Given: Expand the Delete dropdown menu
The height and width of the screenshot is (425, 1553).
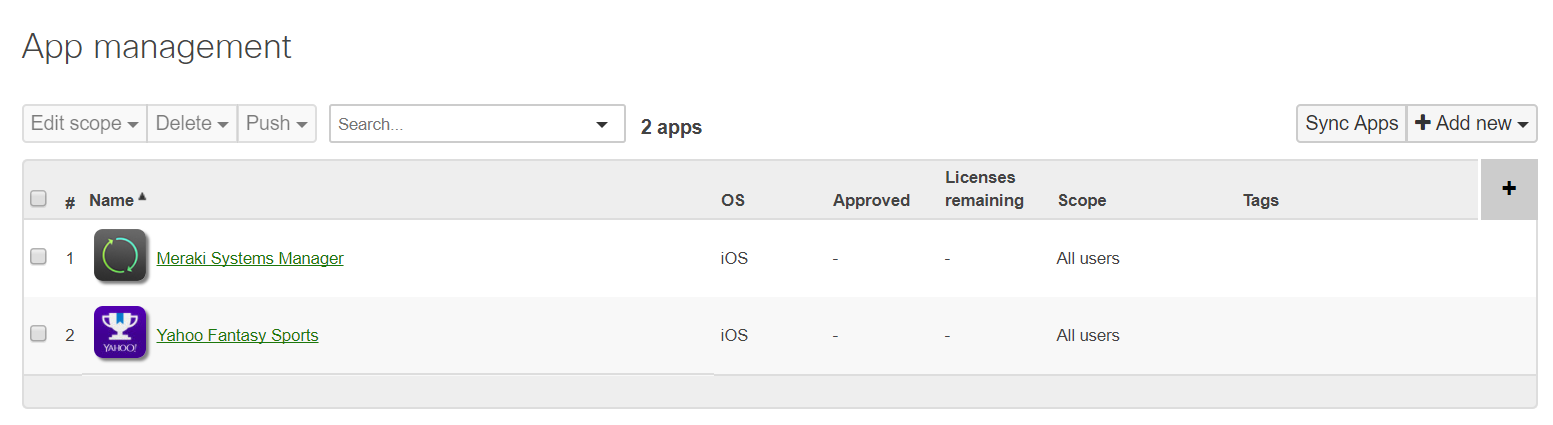Looking at the screenshot, I should [x=192, y=123].
